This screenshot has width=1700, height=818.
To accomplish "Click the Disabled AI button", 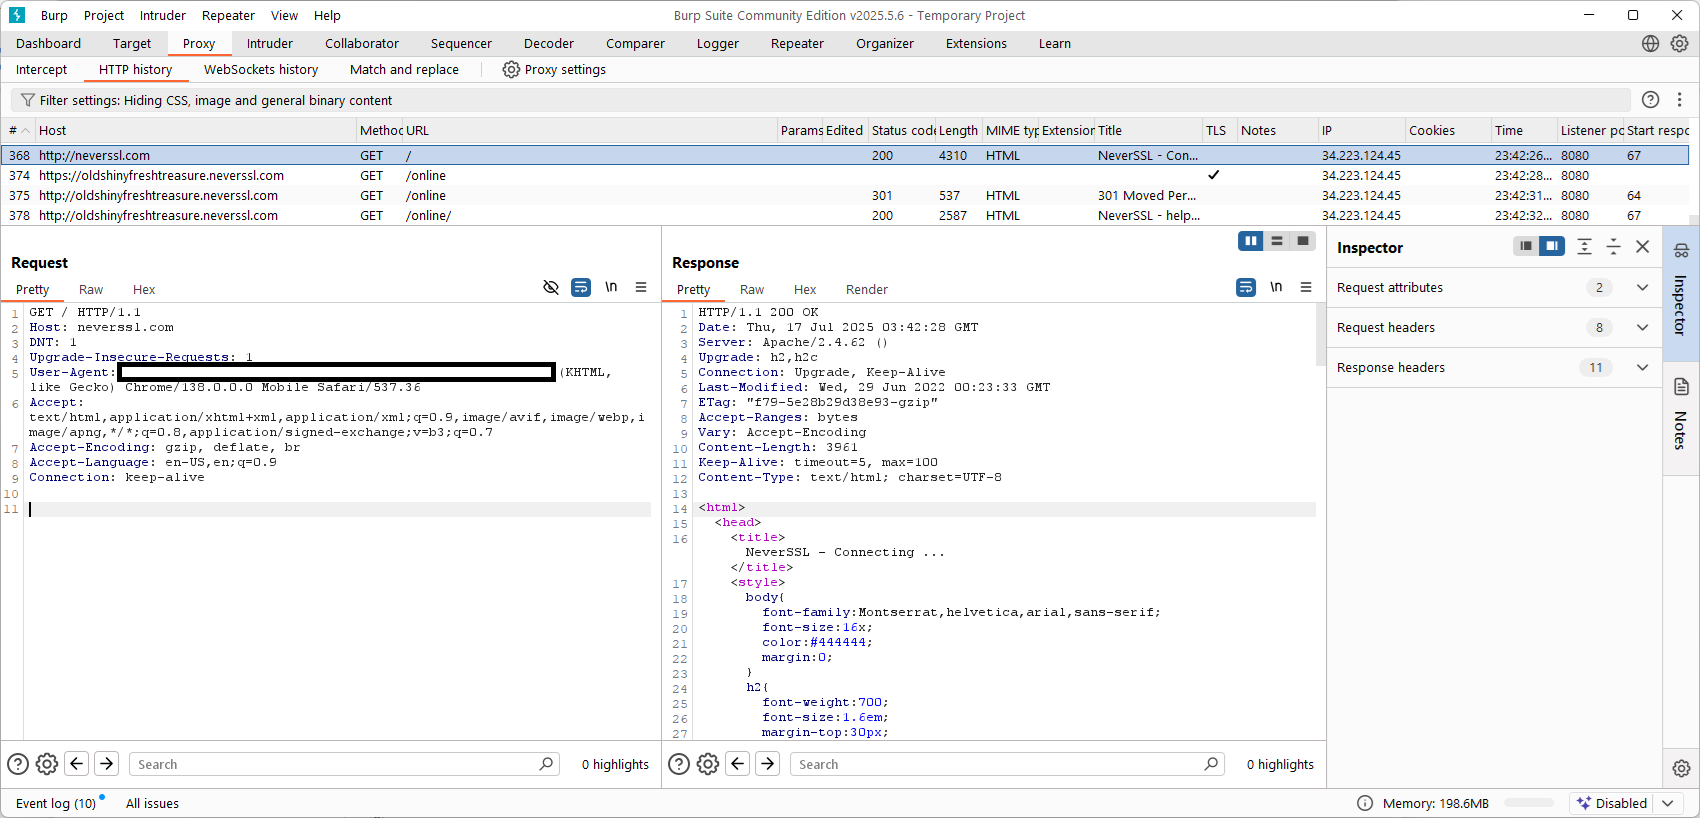I will [1612, 803].
